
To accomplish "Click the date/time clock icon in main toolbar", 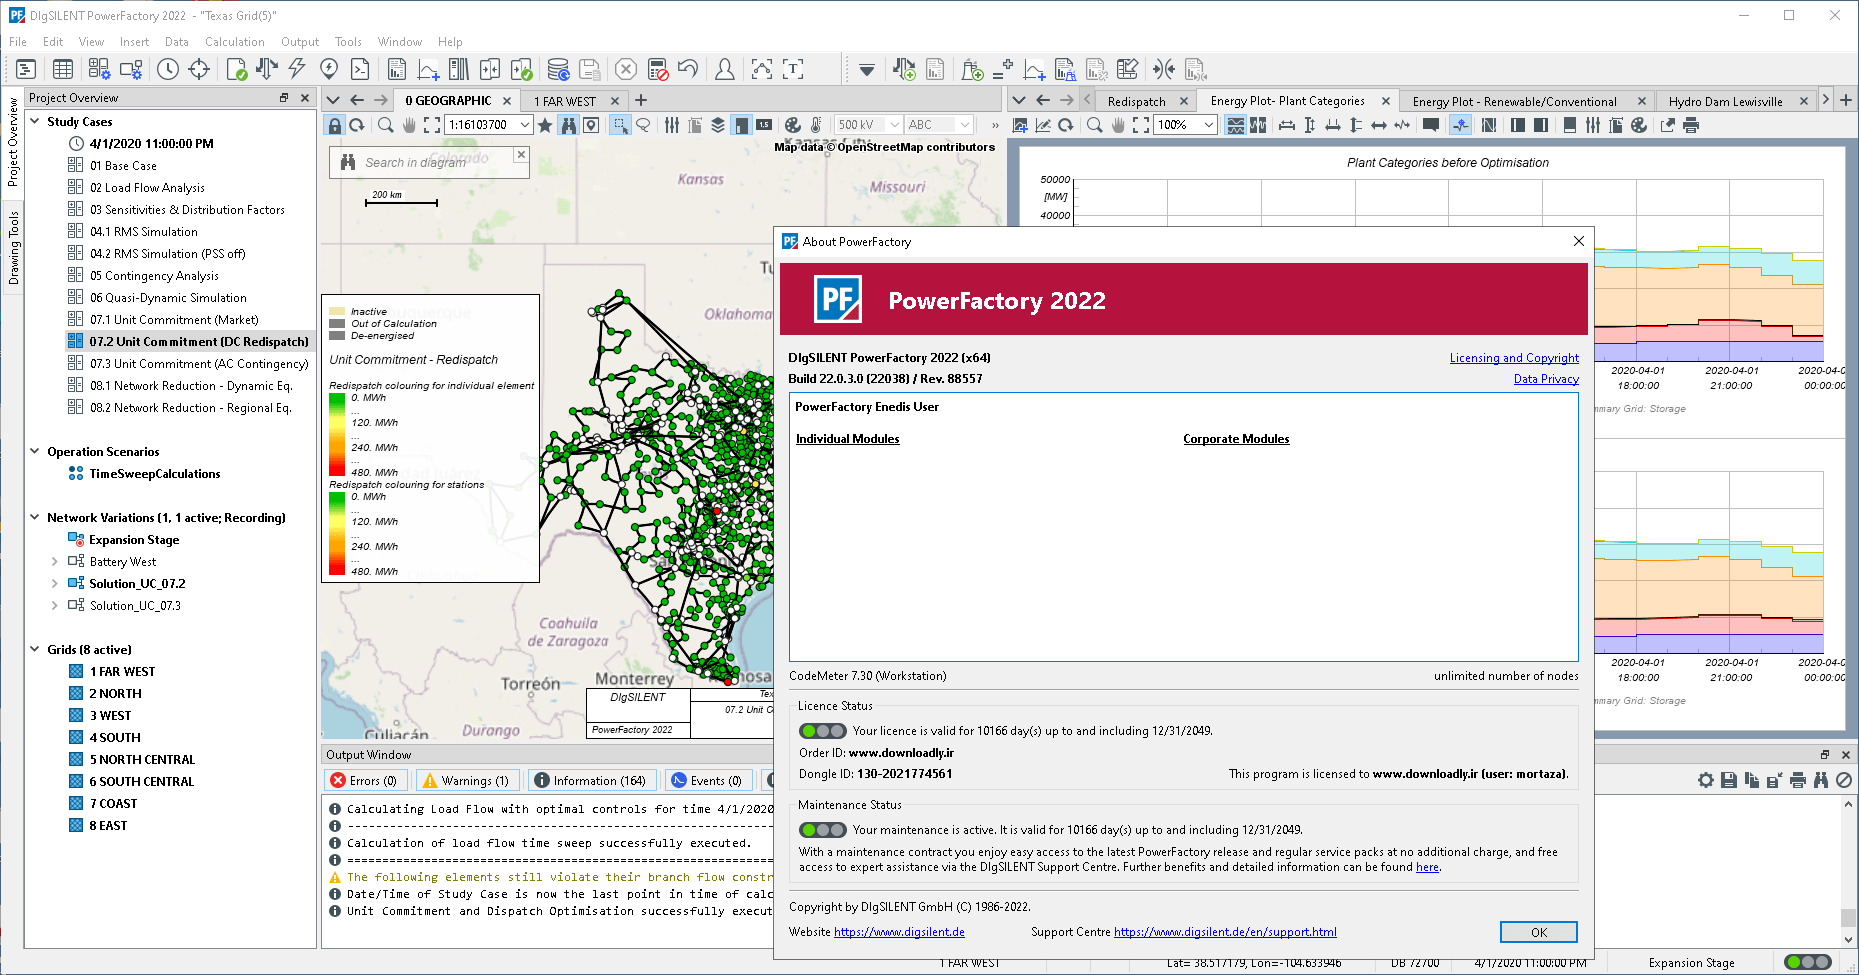I will (x=168, y=69).
